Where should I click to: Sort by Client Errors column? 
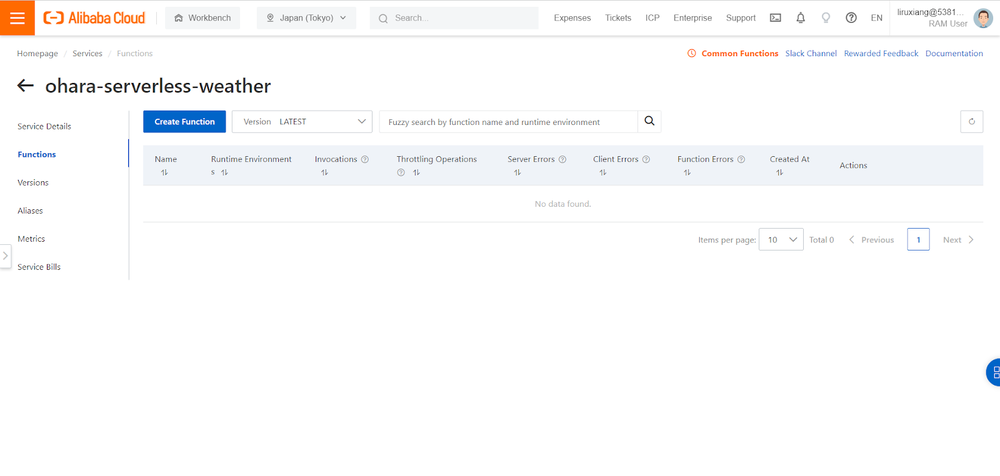[603, 173]
